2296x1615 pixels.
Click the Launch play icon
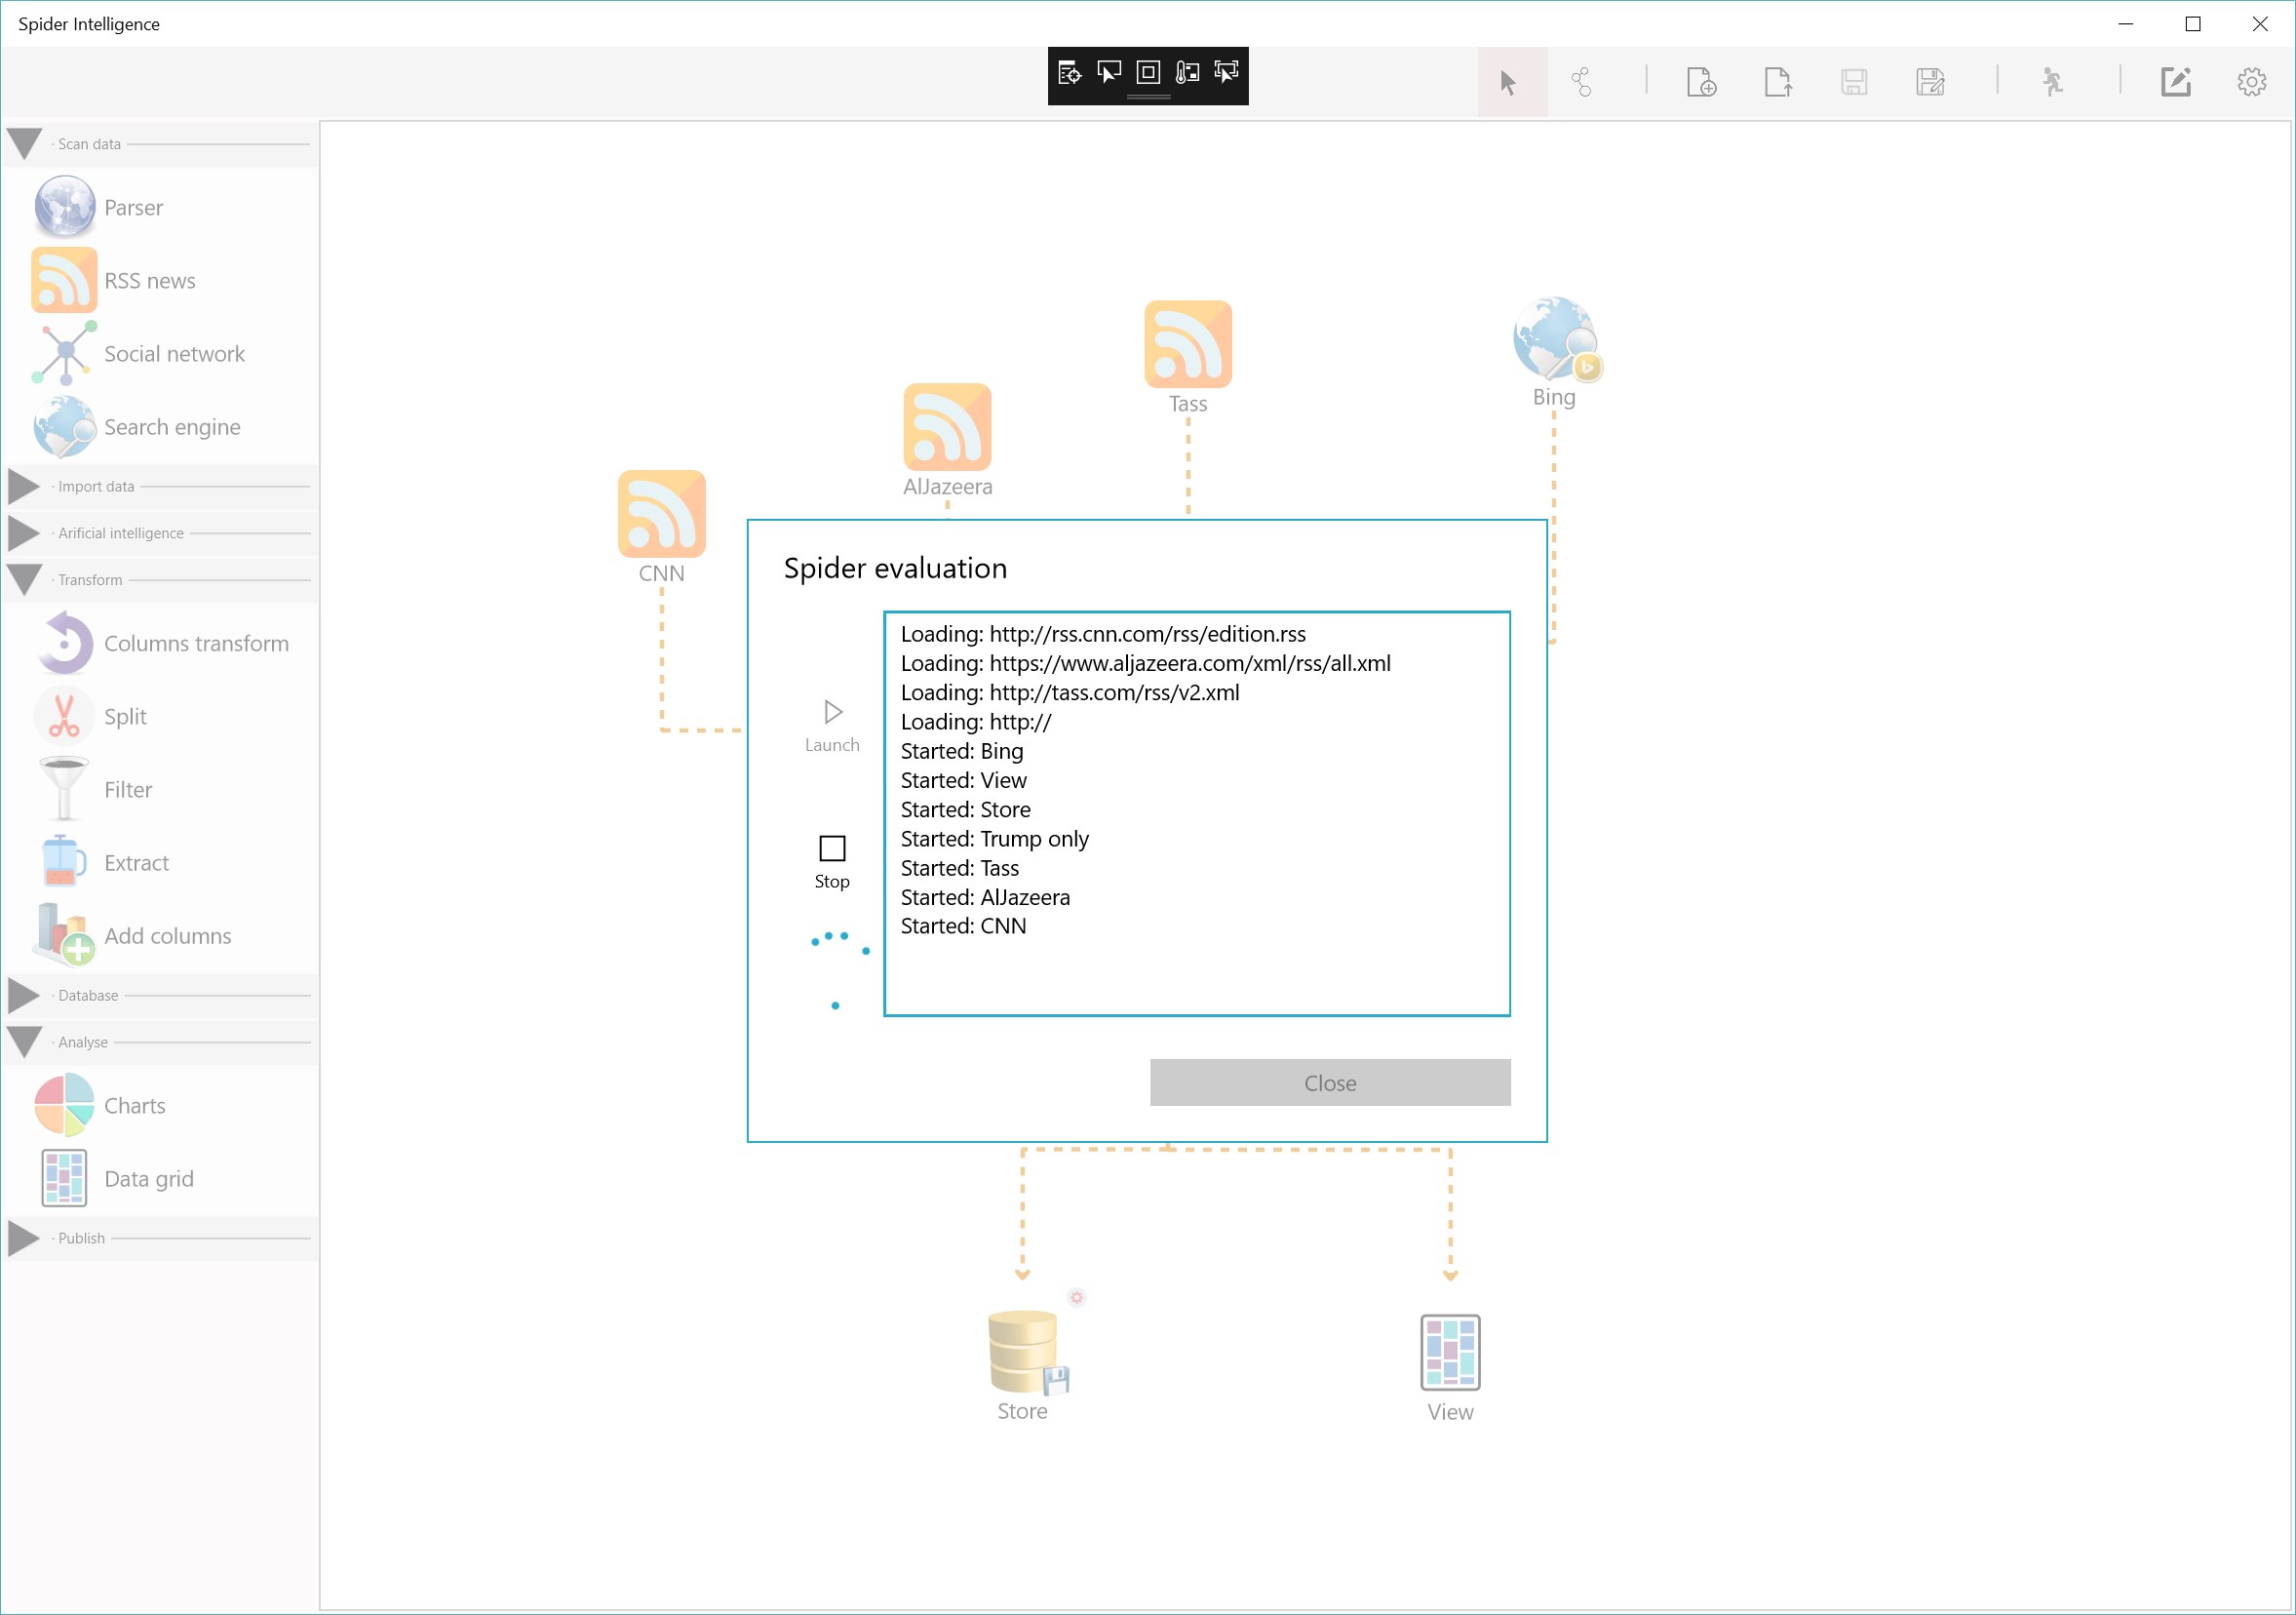tap(832, 712)
